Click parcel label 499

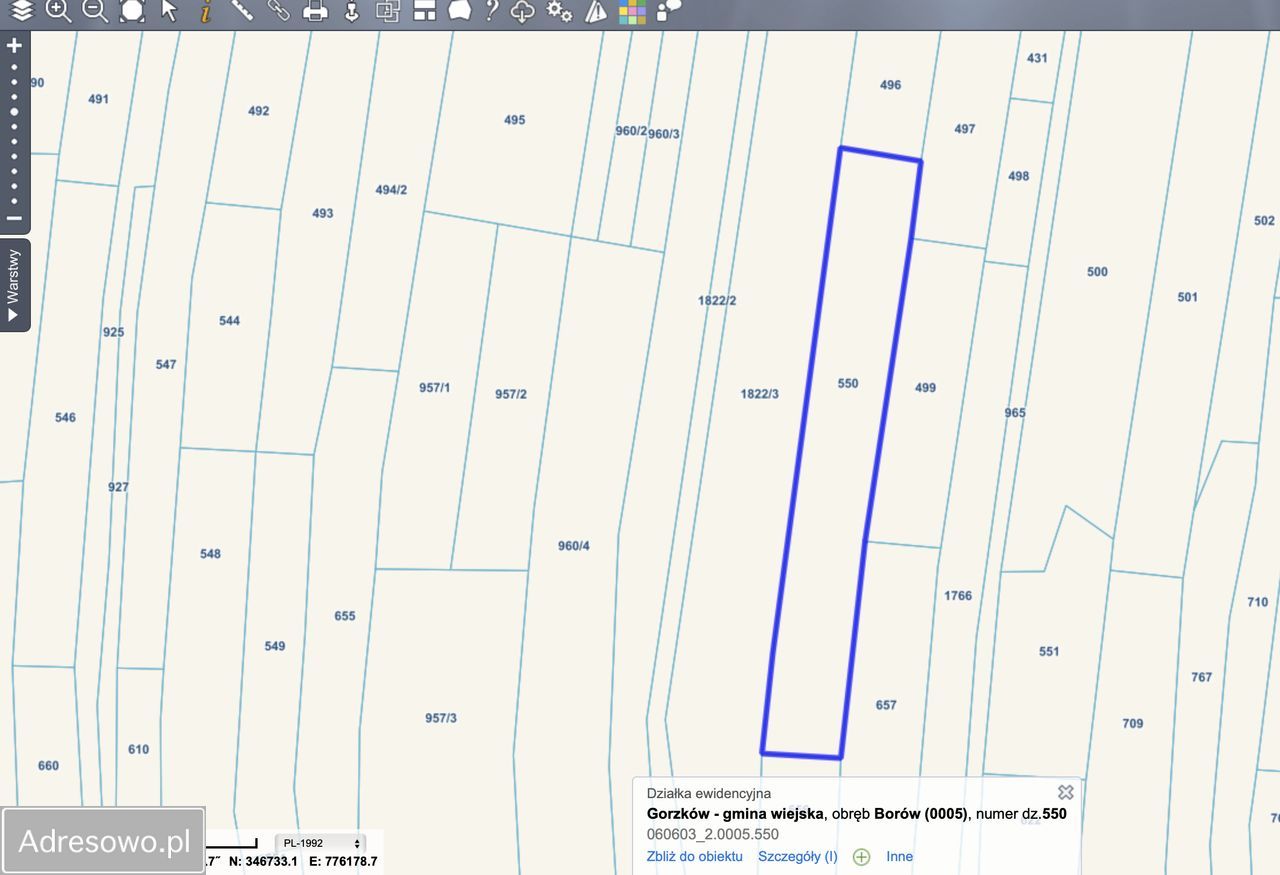coord(925,387)
